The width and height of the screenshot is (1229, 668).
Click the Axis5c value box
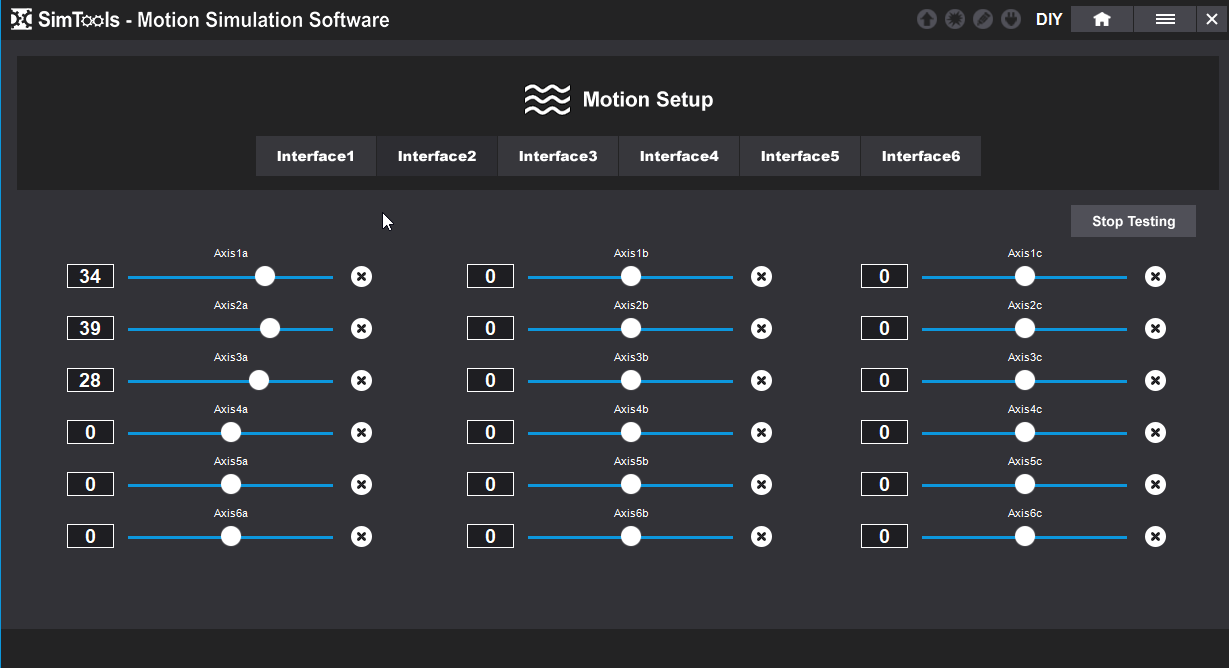[x=884, y=484]
